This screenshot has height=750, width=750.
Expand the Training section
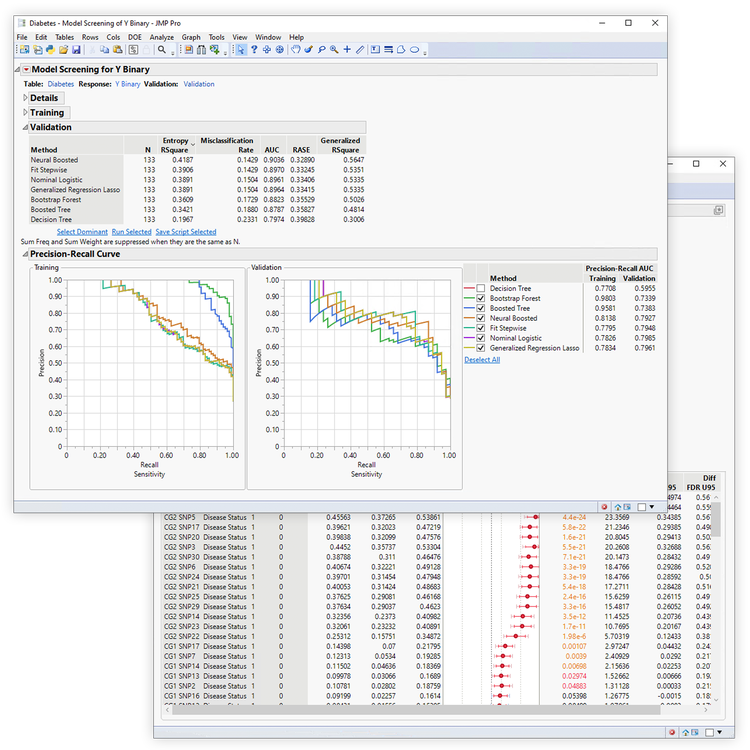click(x=26, y=113)
